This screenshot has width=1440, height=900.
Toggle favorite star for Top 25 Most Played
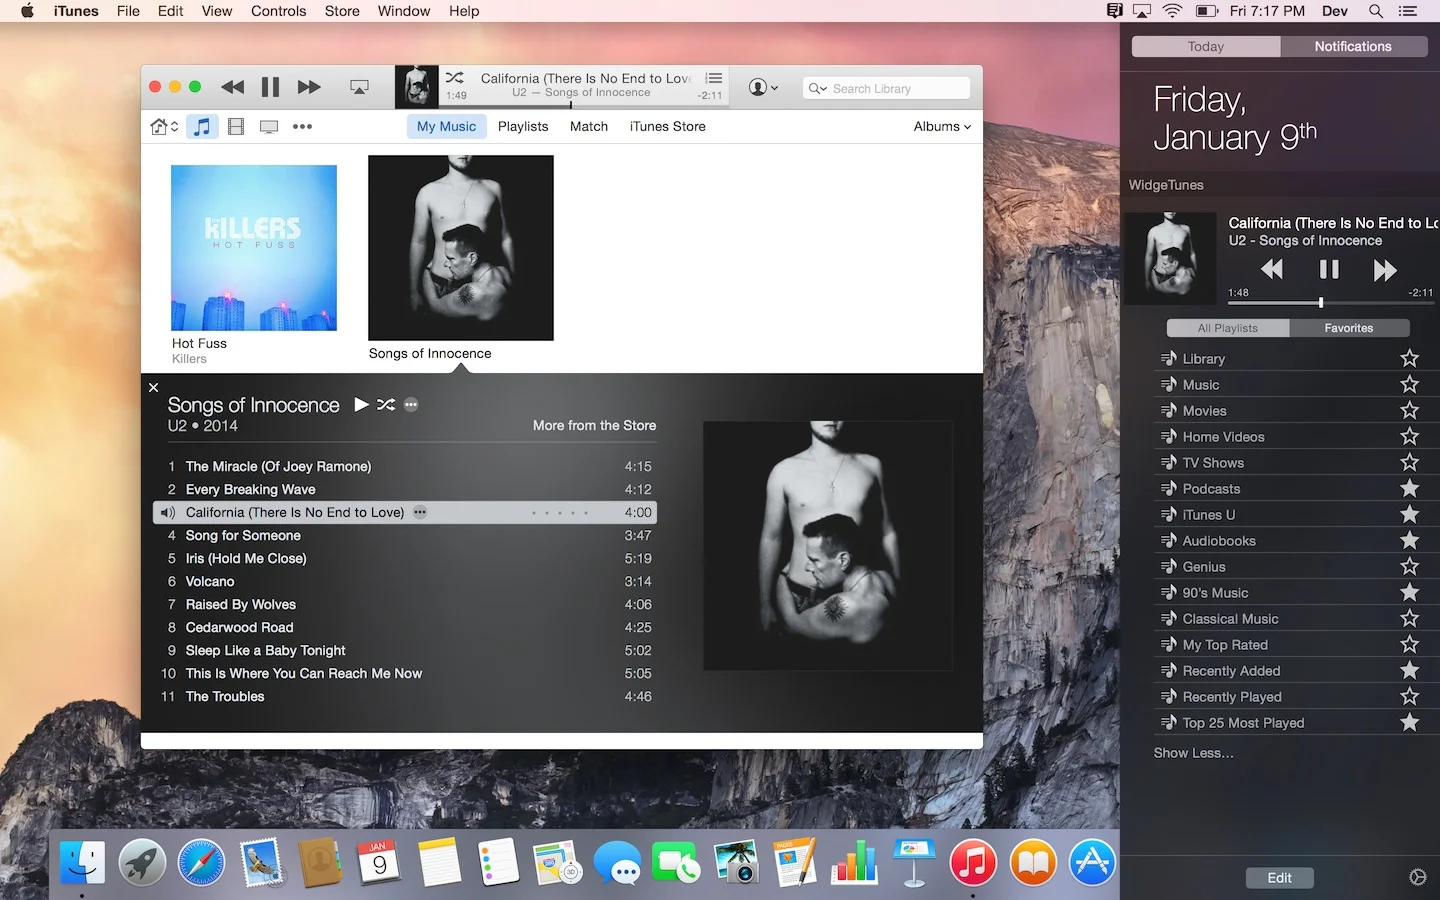[x=1410, y=722]
